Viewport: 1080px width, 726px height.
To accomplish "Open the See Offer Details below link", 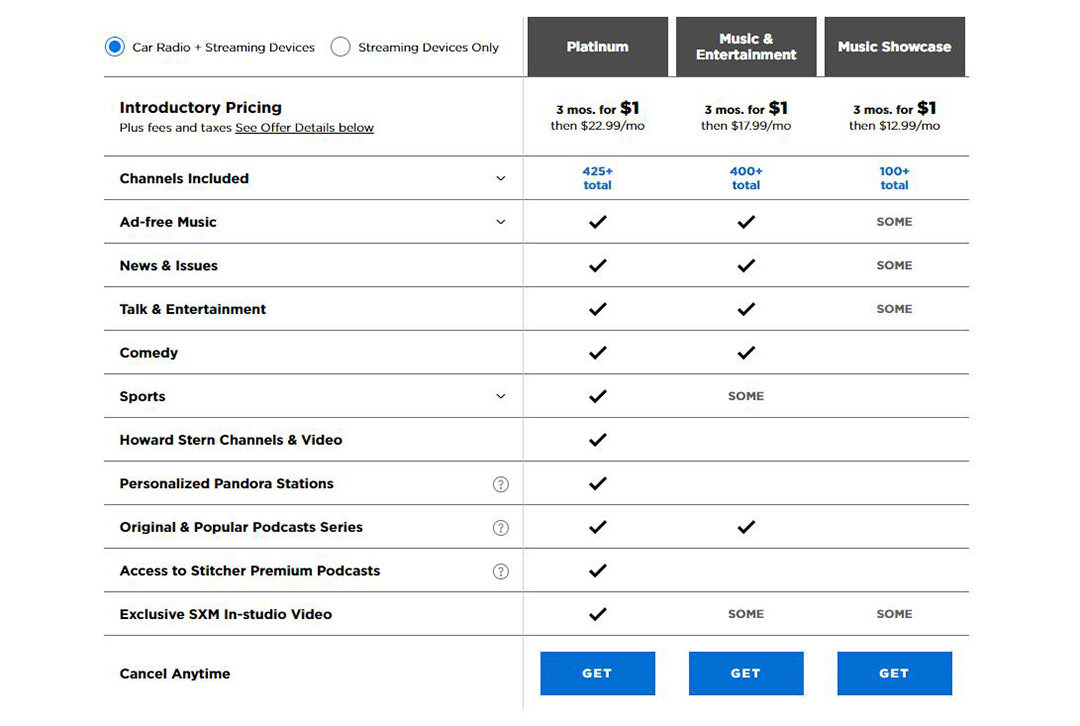I will [304, 128].
